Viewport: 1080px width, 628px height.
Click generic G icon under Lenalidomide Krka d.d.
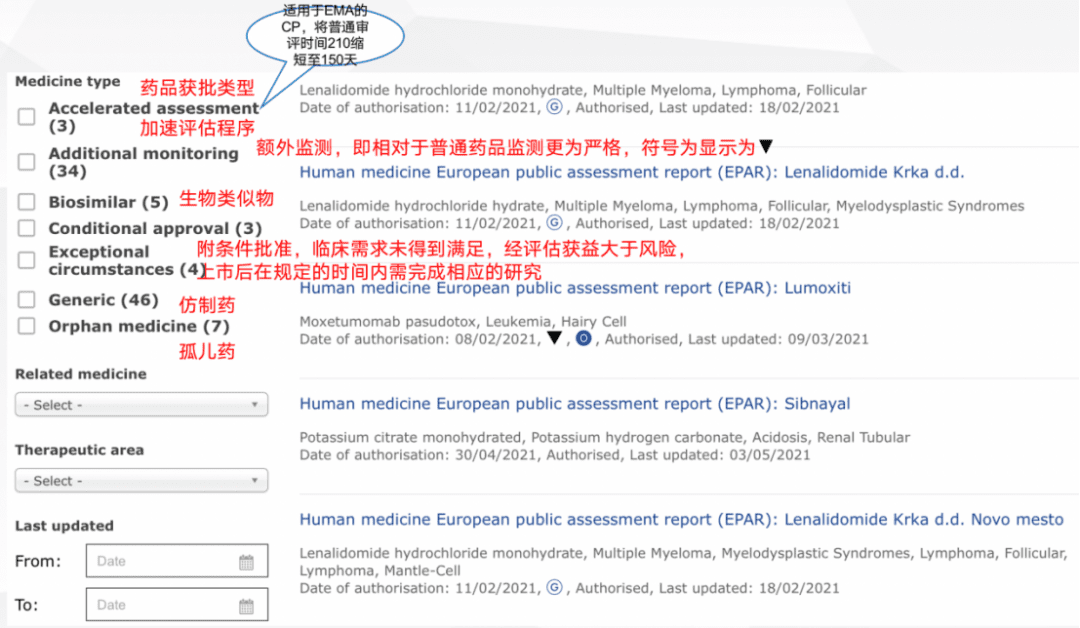pyautogui.click(x=554, y=222)
